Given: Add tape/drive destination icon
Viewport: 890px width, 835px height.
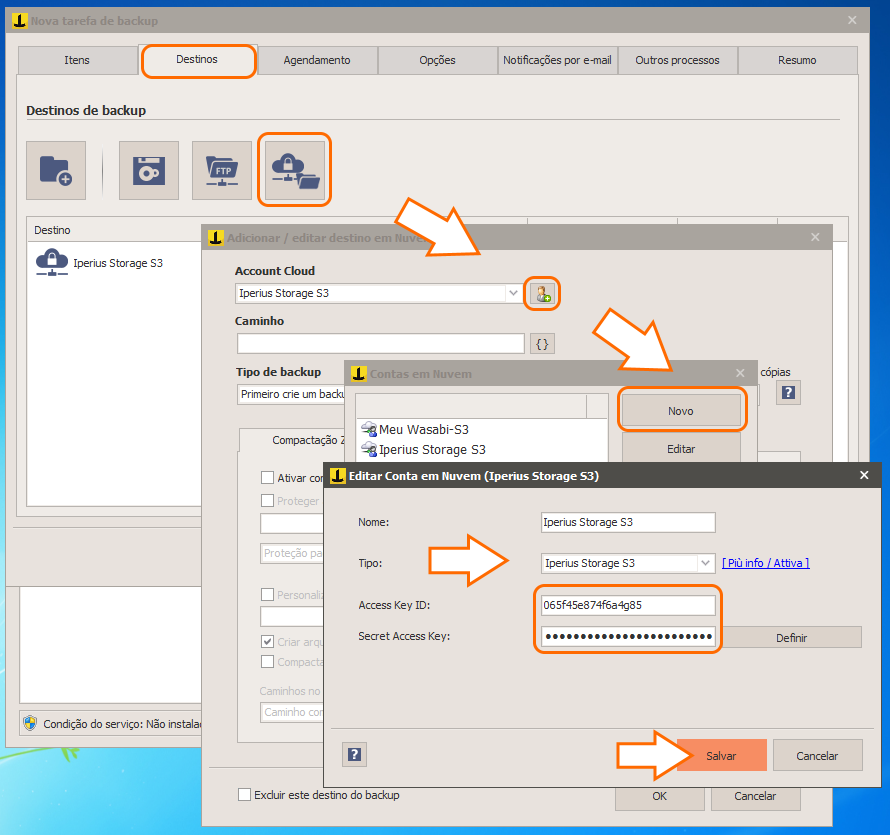Looking at the screenshot, I should pyautogui.click(x=149, y=170).
